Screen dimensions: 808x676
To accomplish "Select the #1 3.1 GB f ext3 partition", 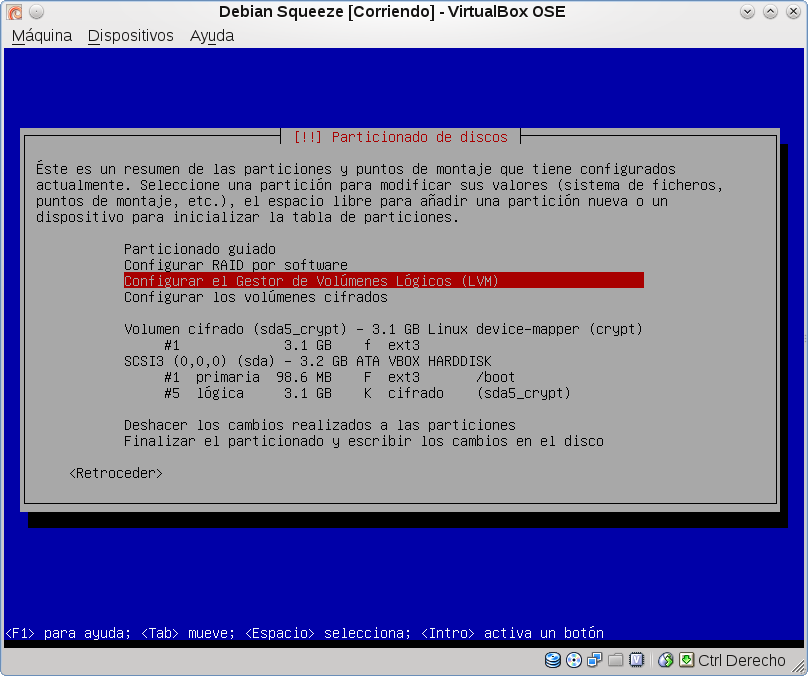I will 292,345.
